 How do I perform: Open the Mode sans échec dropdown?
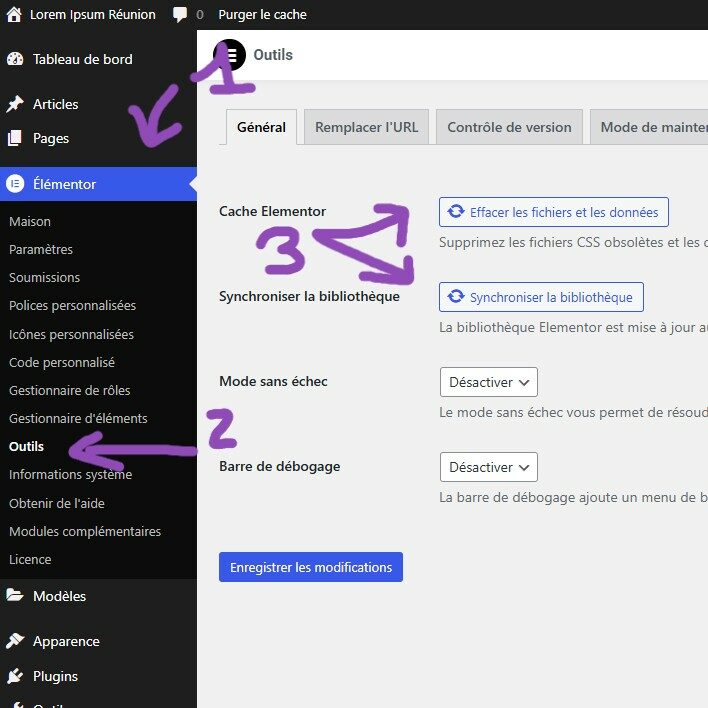[x=489, y=382]
